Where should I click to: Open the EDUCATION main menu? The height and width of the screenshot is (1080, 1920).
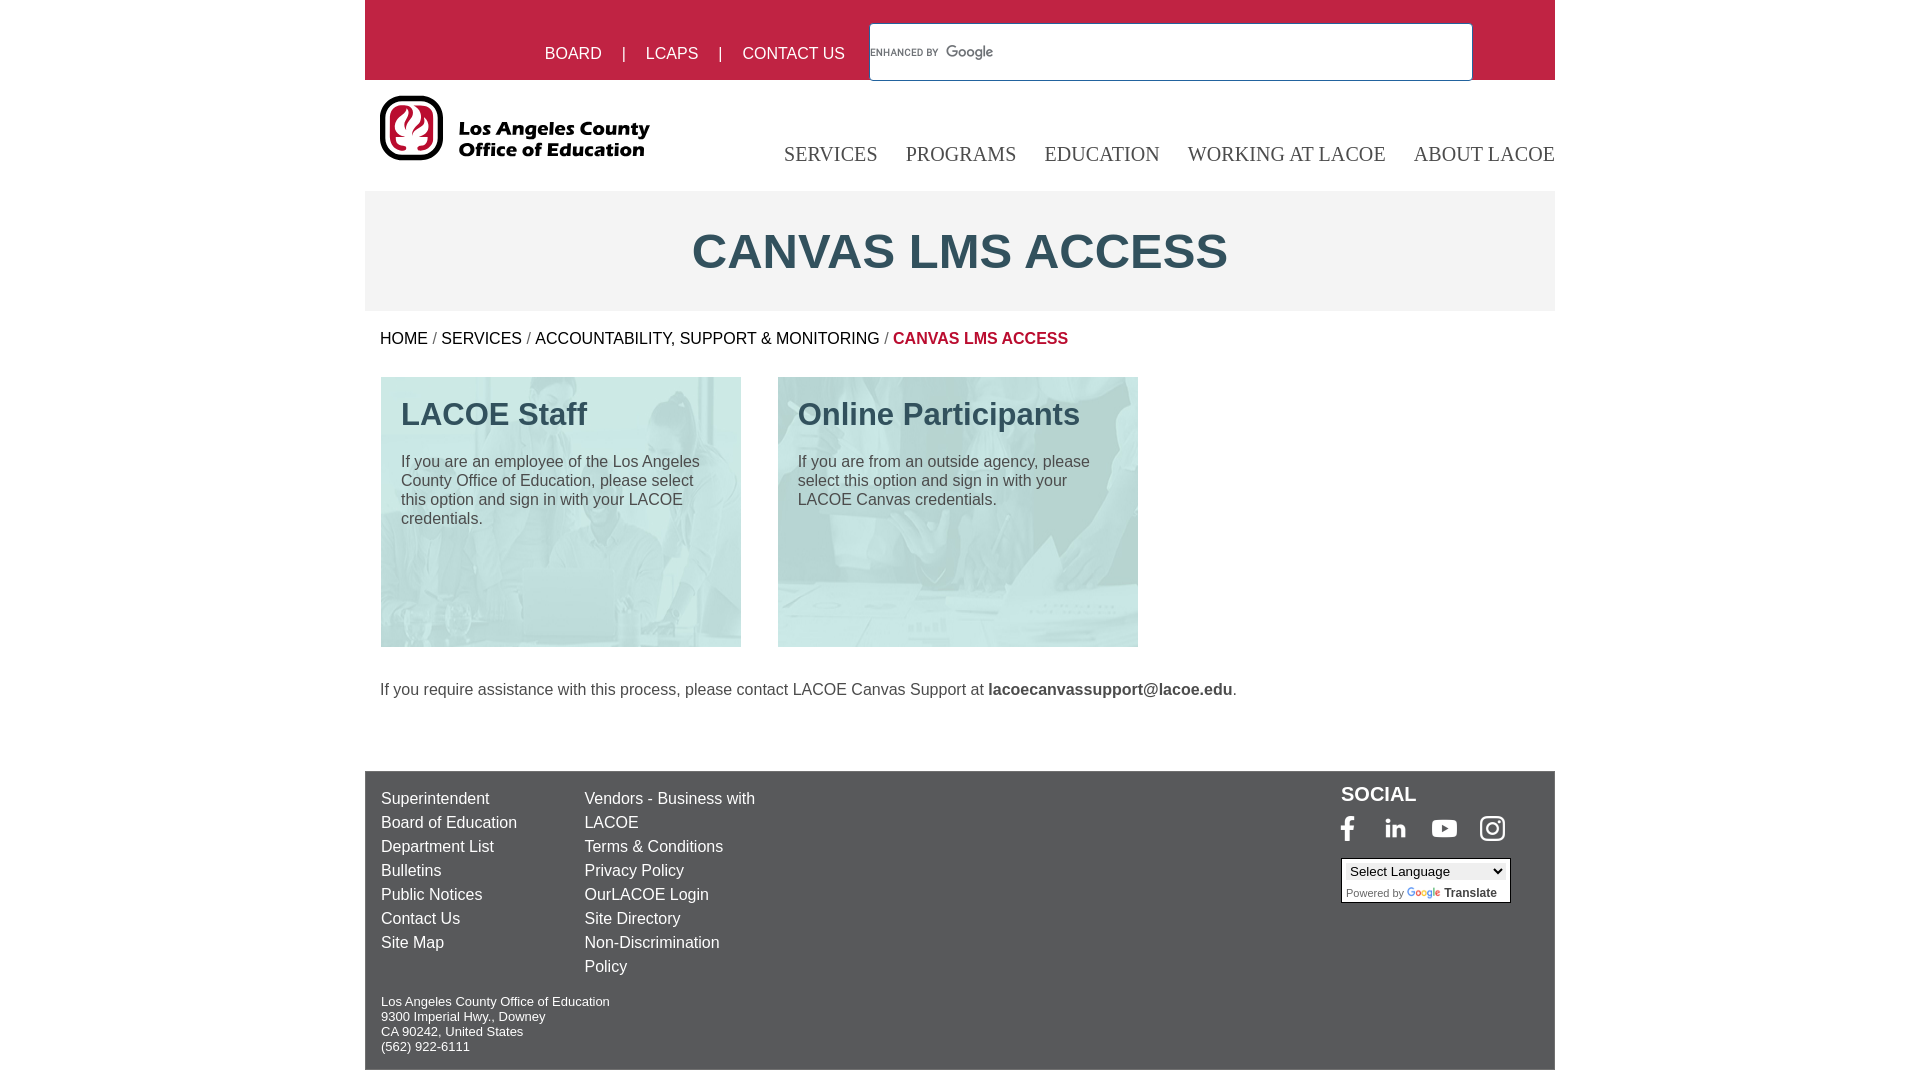(1102, 154)
